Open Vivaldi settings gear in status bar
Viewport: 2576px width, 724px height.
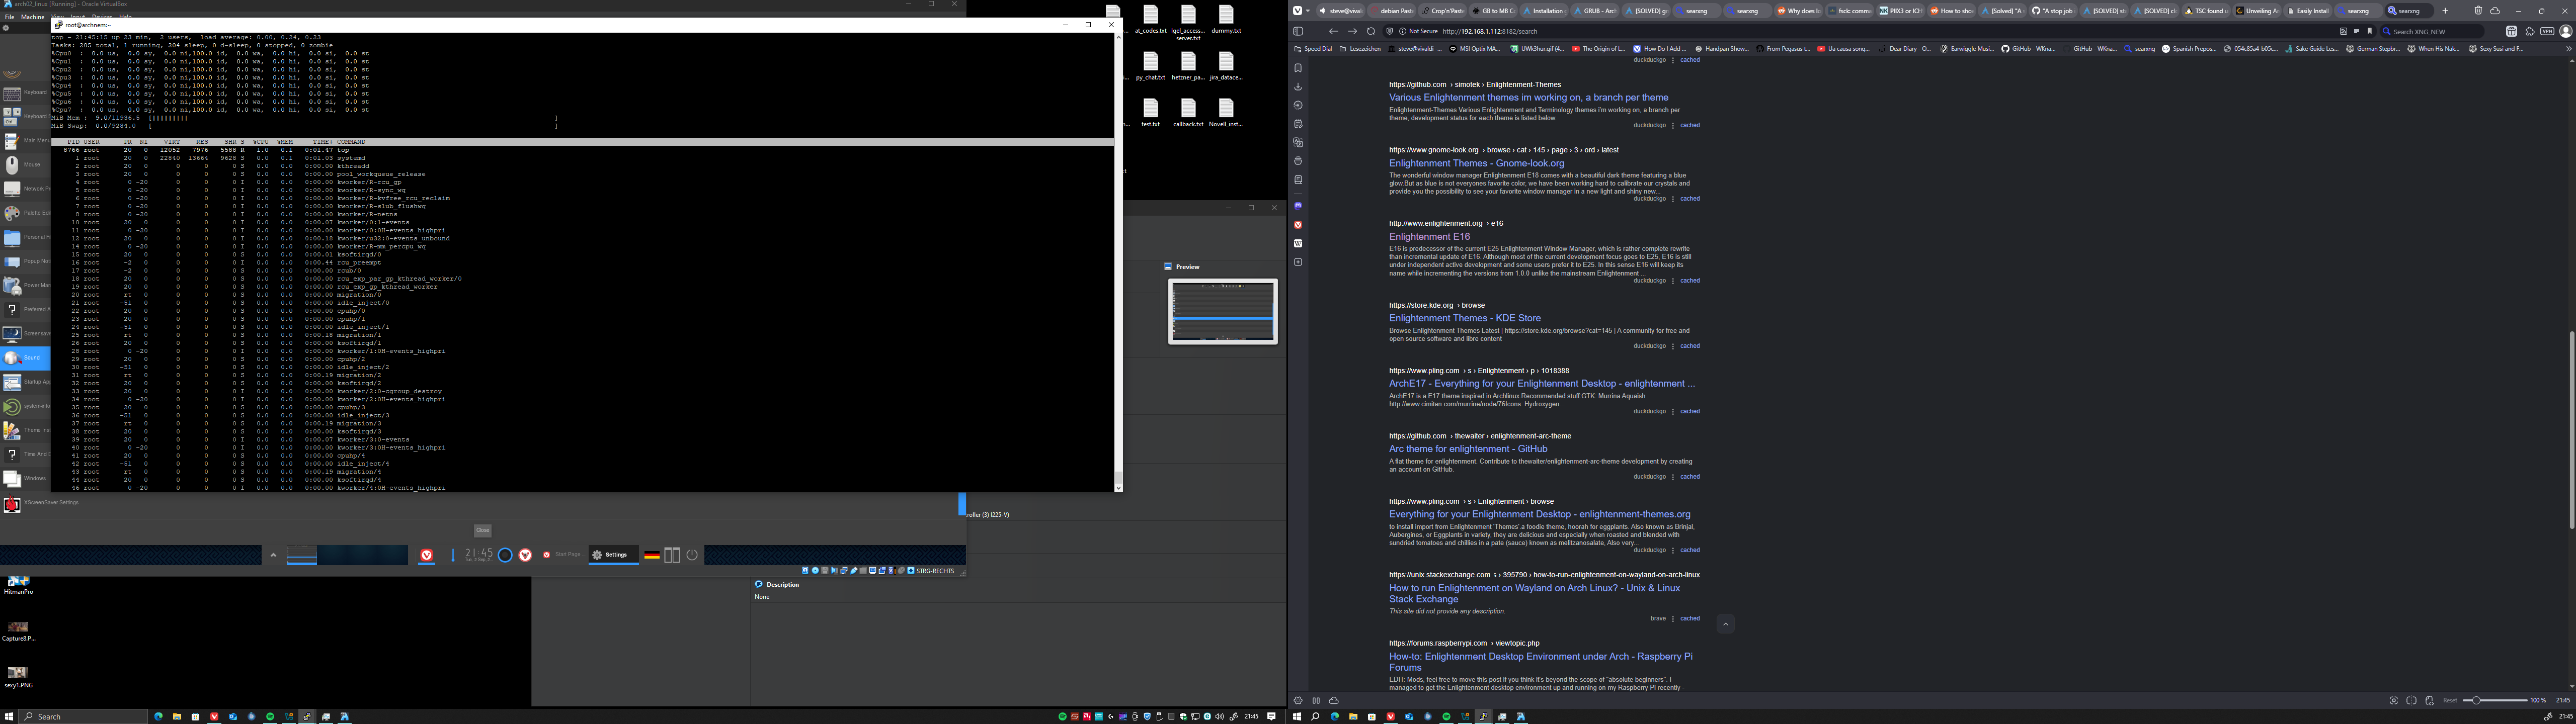(x=1298, y=700)
